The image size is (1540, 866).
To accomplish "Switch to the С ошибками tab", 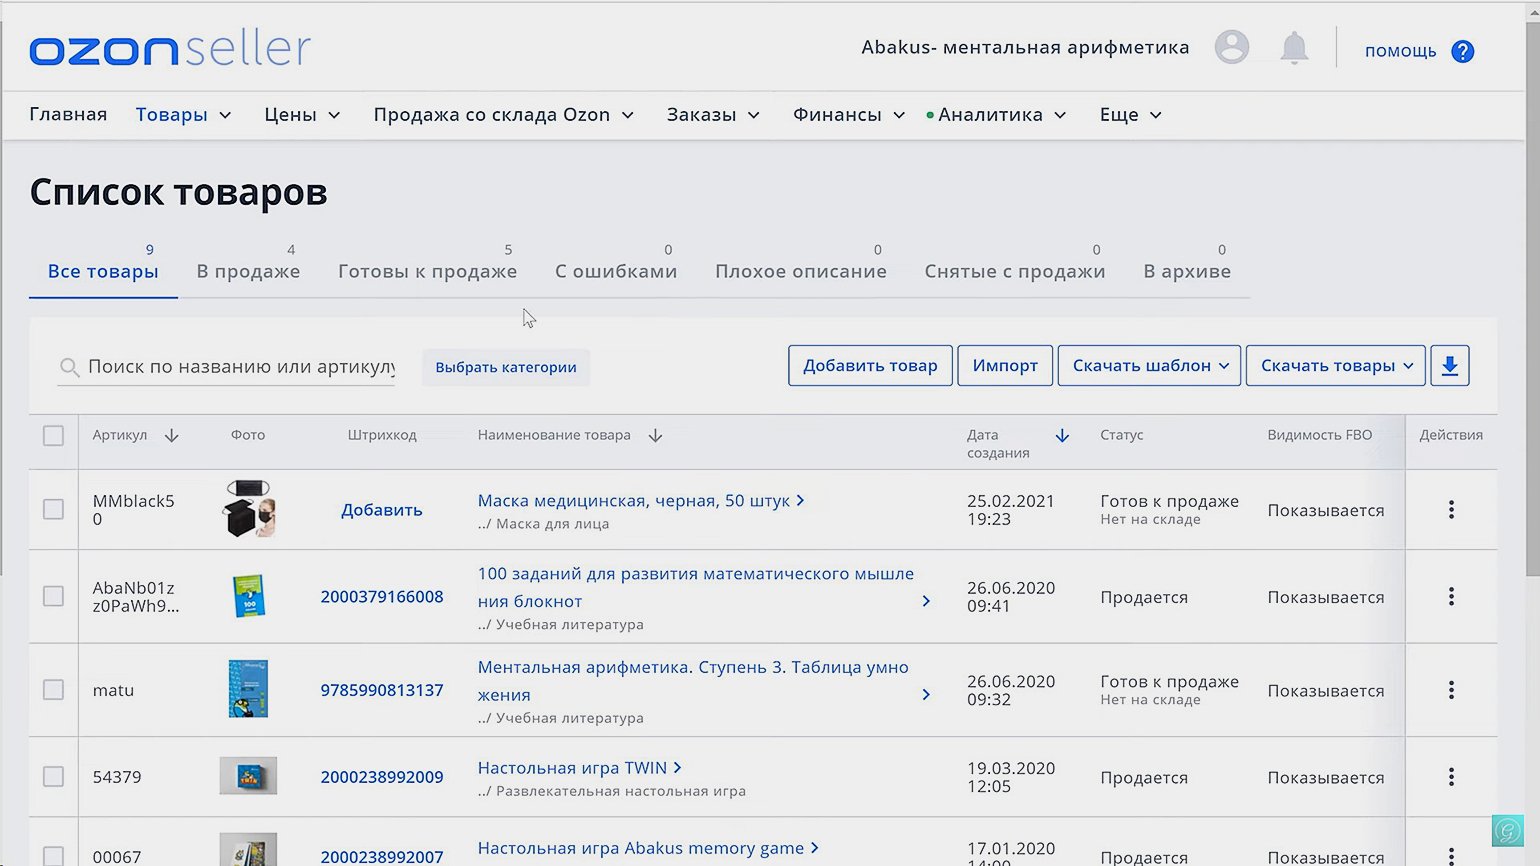I will point(616,271).
